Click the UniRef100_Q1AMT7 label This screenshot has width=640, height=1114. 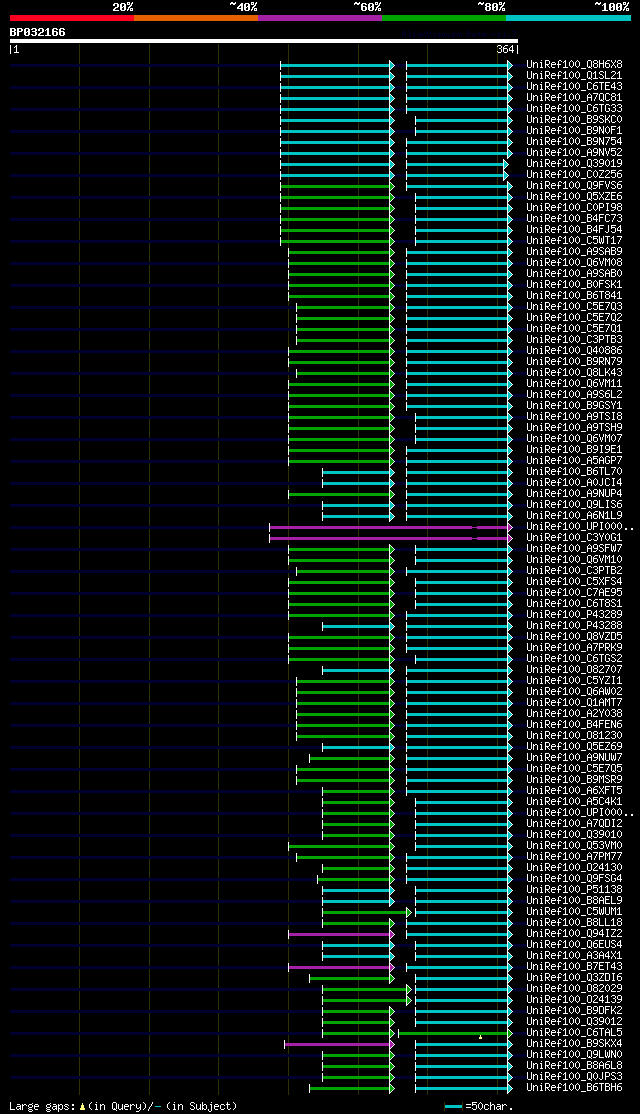[x=575, y=703]
